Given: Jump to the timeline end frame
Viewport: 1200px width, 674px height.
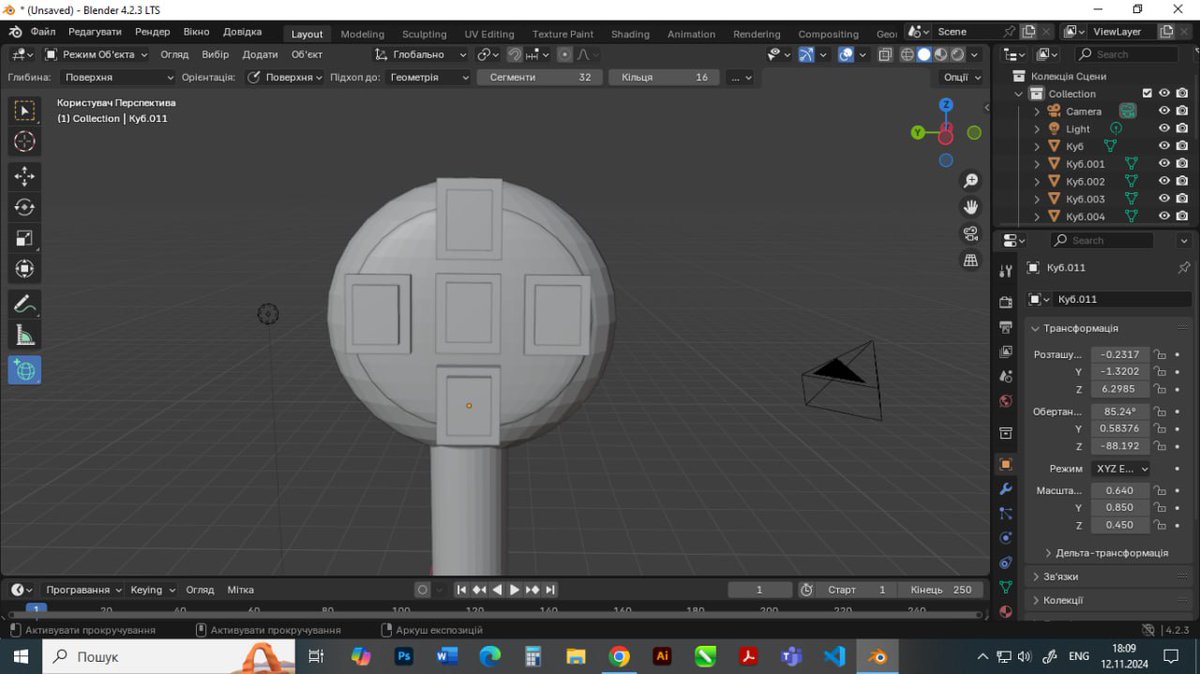Looking at the screenshot, I should (x=550, y=590).
